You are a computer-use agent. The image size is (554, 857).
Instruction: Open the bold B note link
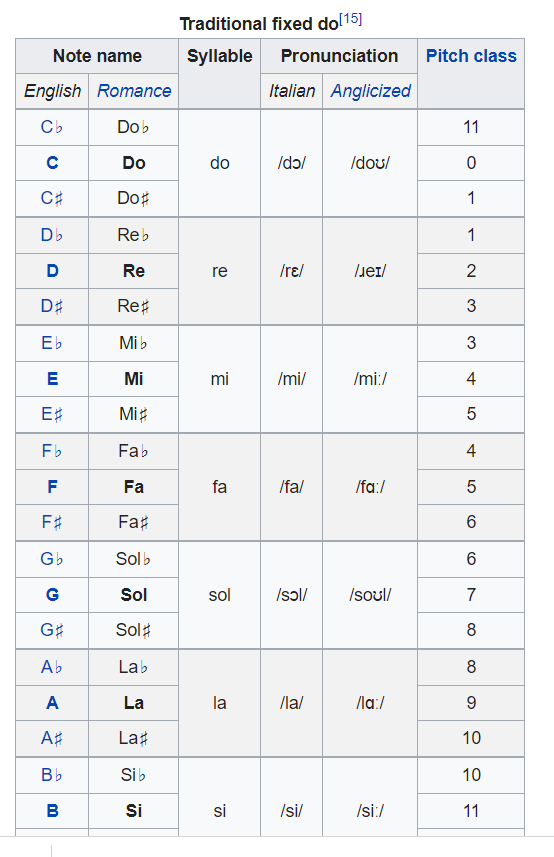tap(52, 811)
